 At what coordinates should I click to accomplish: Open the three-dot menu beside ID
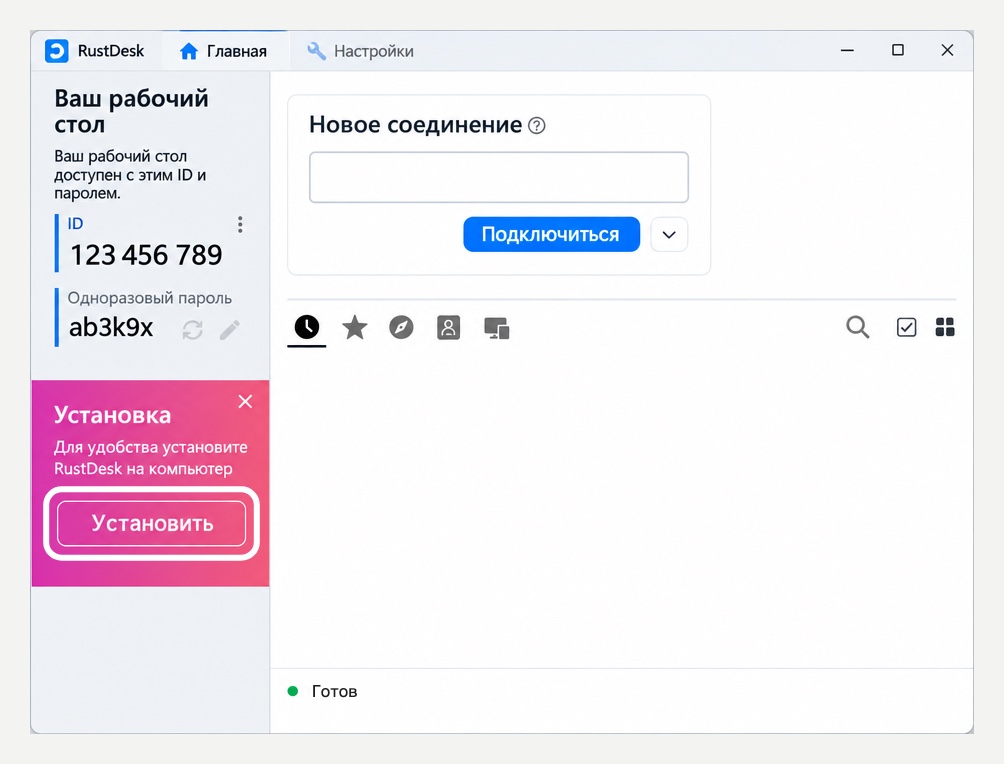(240, 224)
